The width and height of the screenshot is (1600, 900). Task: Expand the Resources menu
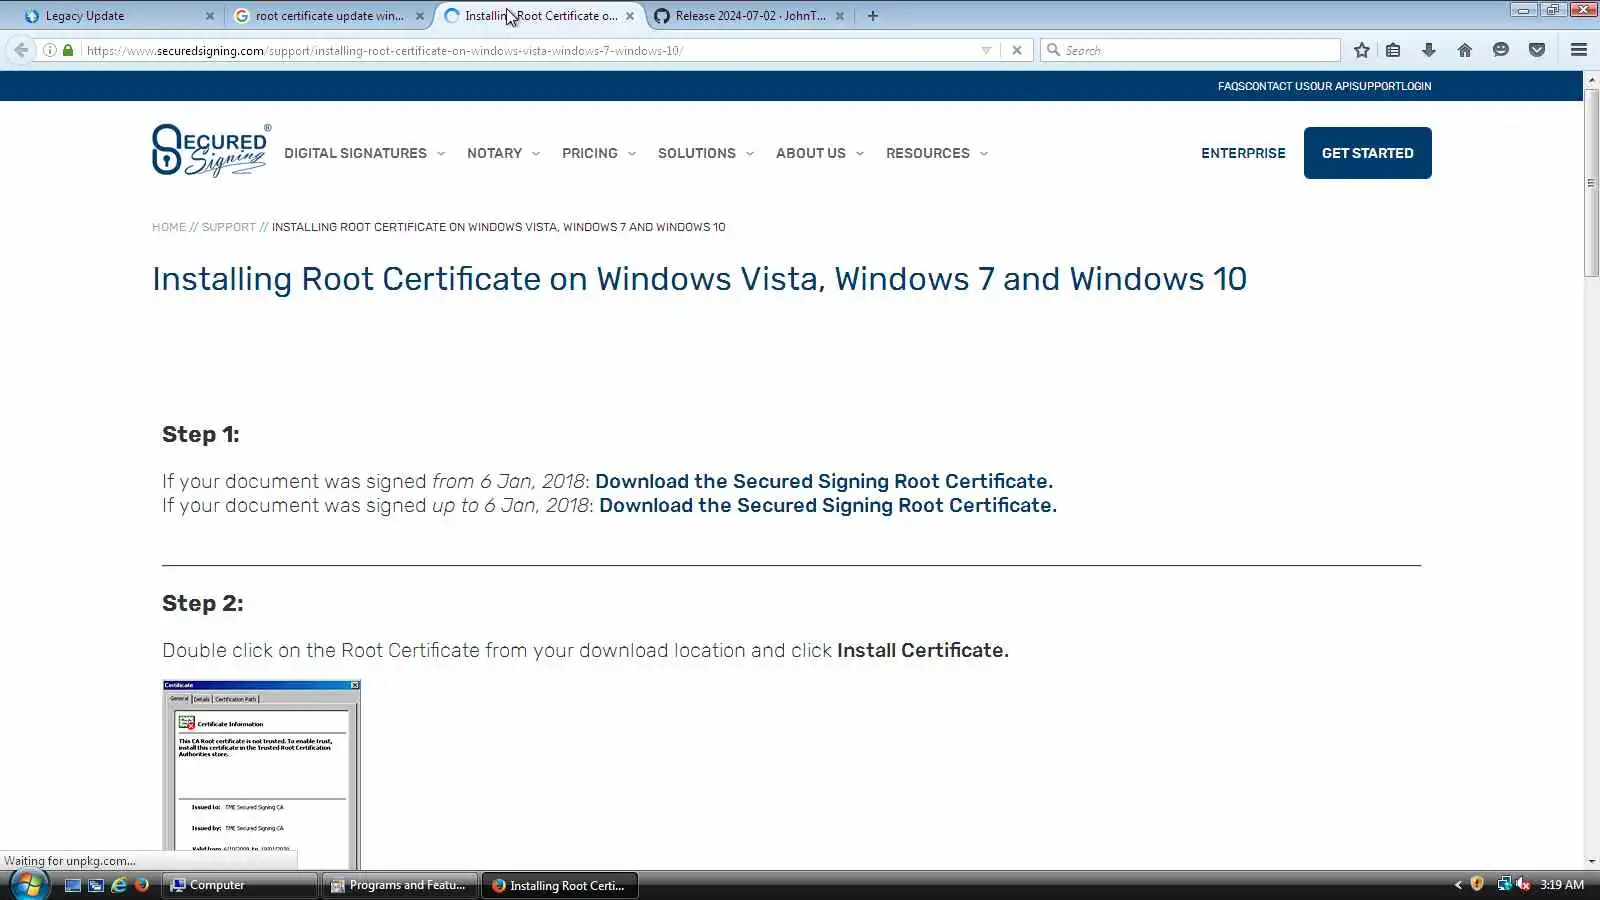click(x=937, y=153)
